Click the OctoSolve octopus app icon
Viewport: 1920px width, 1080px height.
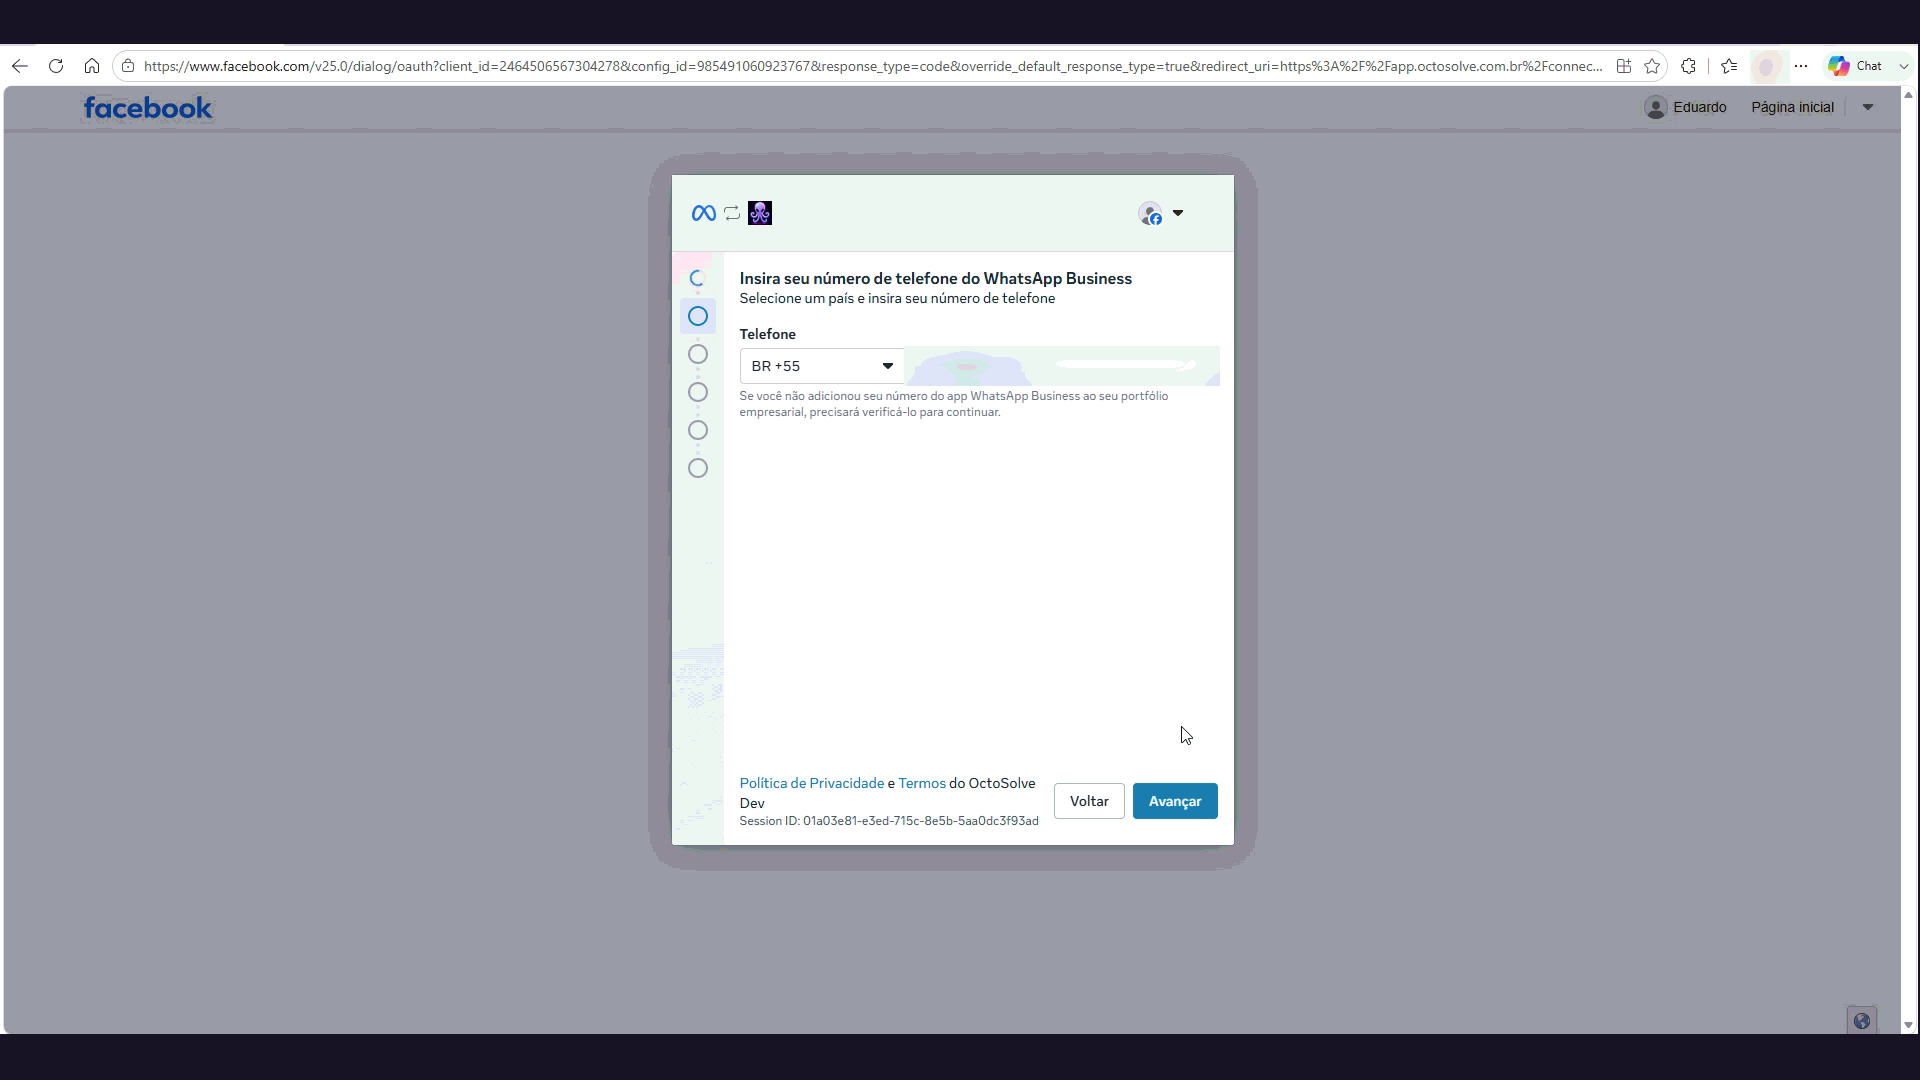(760, 213)
